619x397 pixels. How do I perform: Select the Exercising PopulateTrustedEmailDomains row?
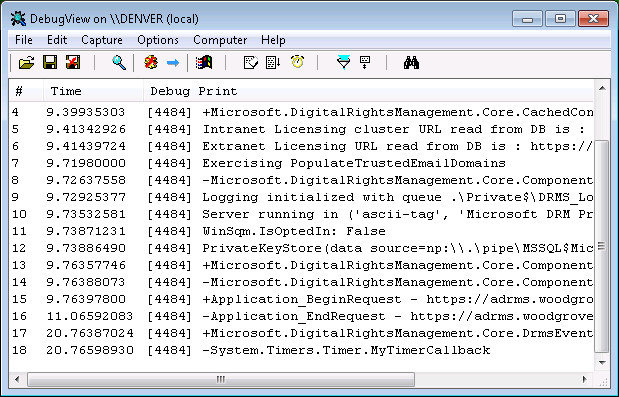coord(301,163)
